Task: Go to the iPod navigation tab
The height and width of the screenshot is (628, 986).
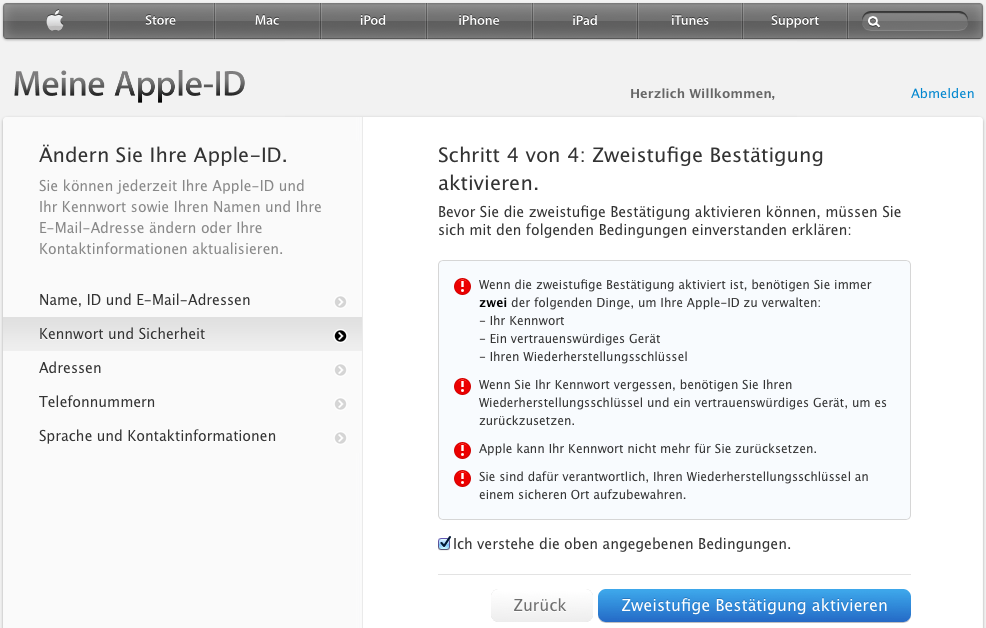Action: click(373, 21)
